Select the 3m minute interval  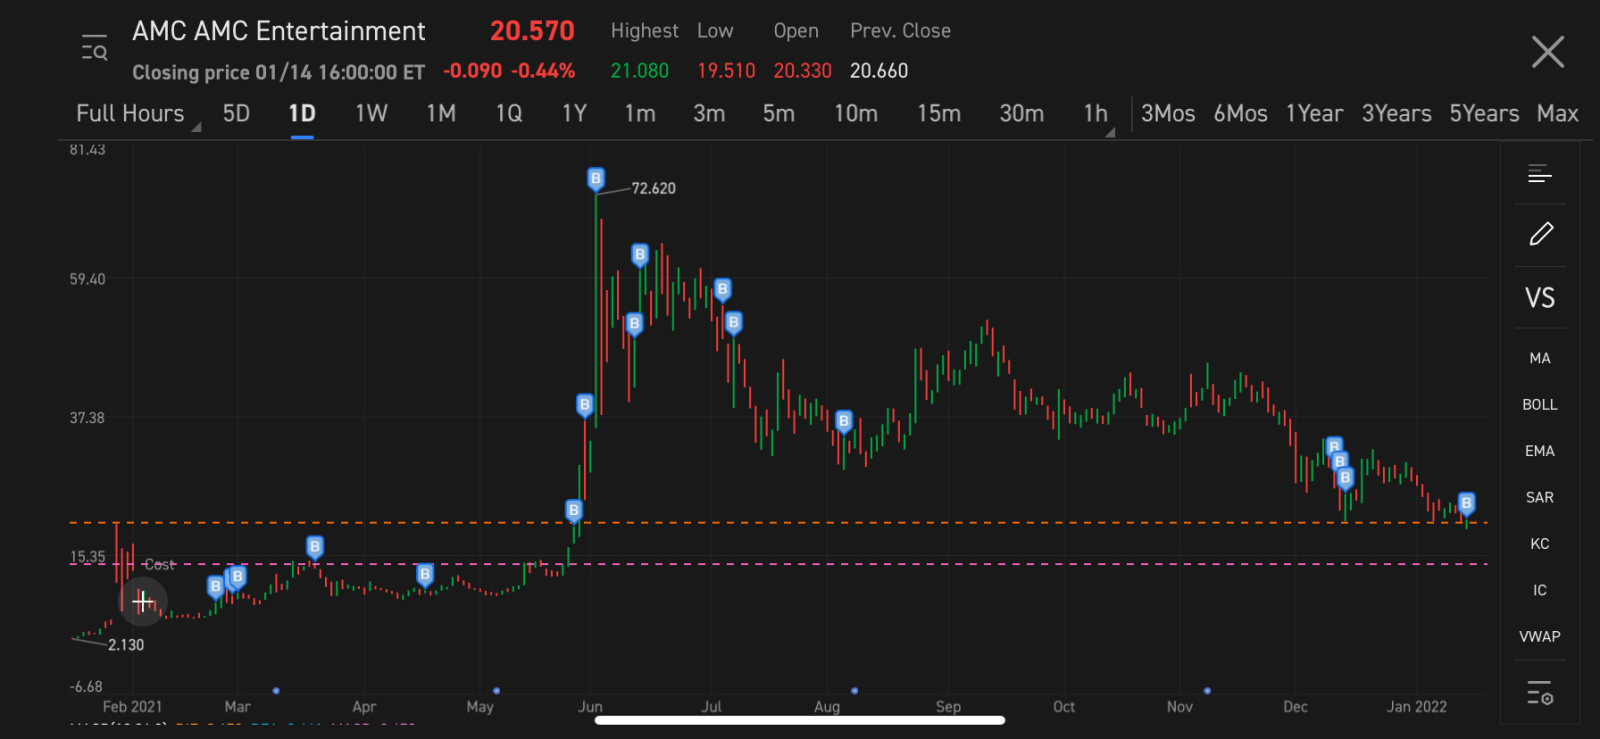coord(709,113)
